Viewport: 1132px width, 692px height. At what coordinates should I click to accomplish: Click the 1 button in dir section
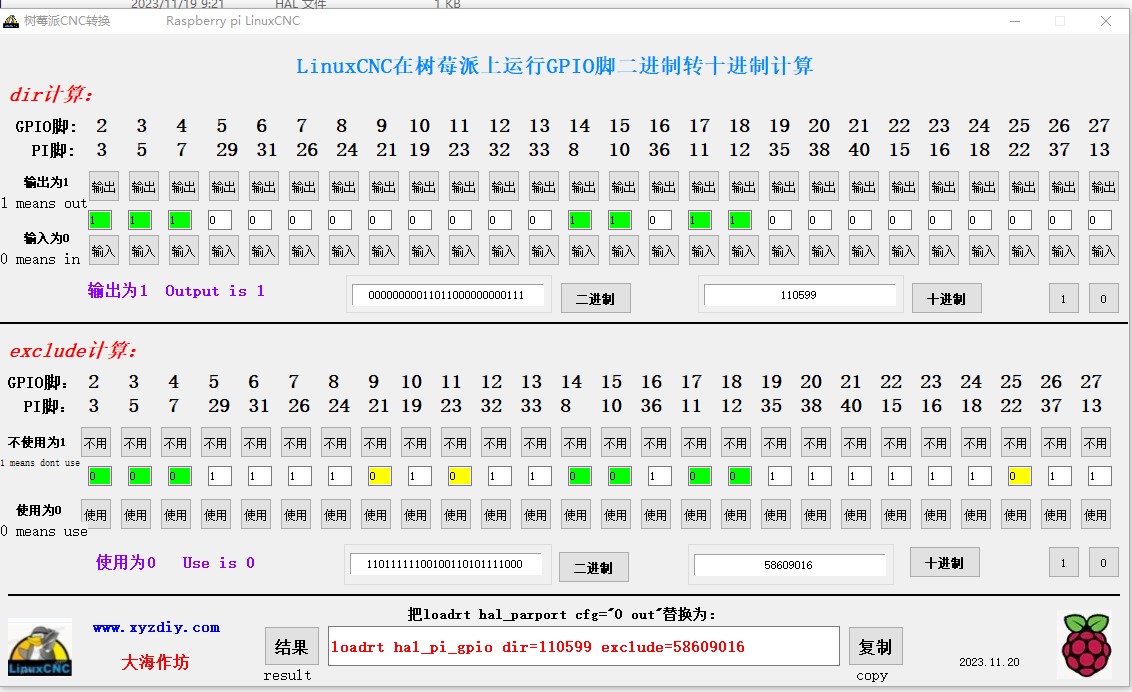[1063, 299]
